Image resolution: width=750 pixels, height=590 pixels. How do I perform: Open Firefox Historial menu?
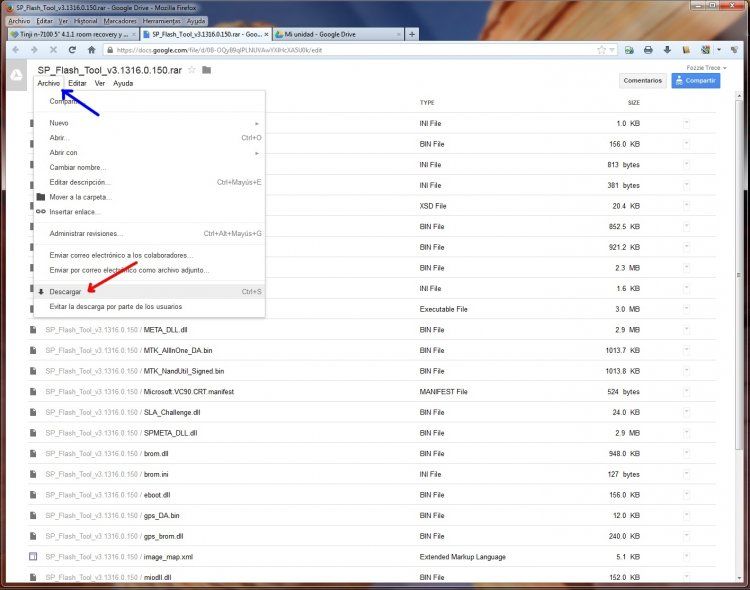click(86, 21)
